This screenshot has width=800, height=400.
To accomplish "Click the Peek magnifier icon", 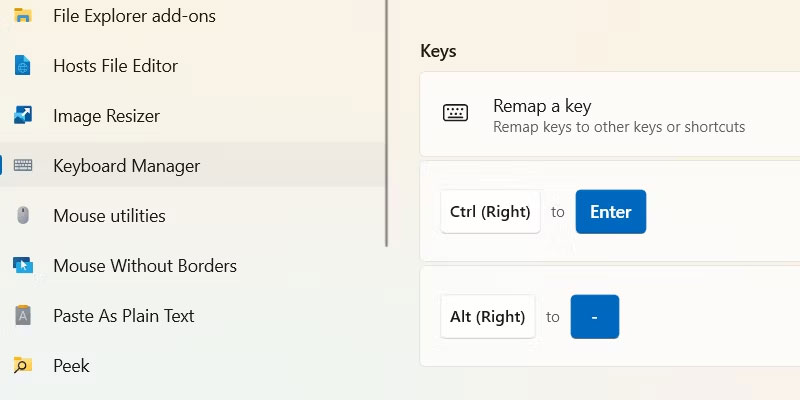I will (x=23, y=366).
